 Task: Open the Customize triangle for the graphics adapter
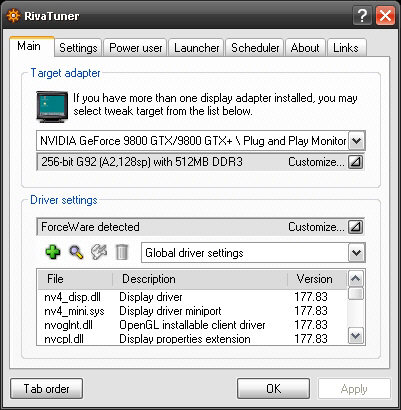[x=356, y=162]
